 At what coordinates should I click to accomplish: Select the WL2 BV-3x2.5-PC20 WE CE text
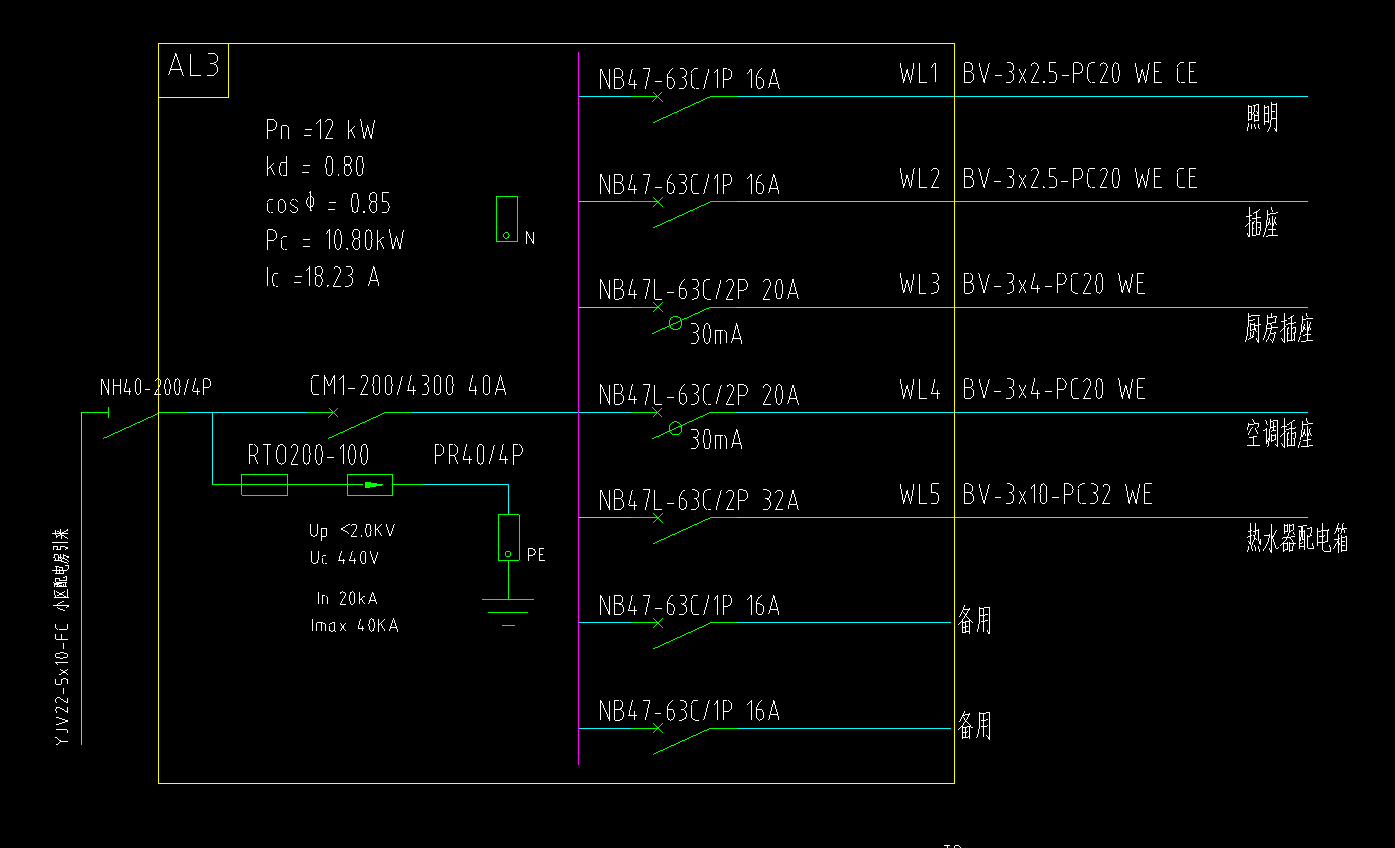tap(1080, 179)
